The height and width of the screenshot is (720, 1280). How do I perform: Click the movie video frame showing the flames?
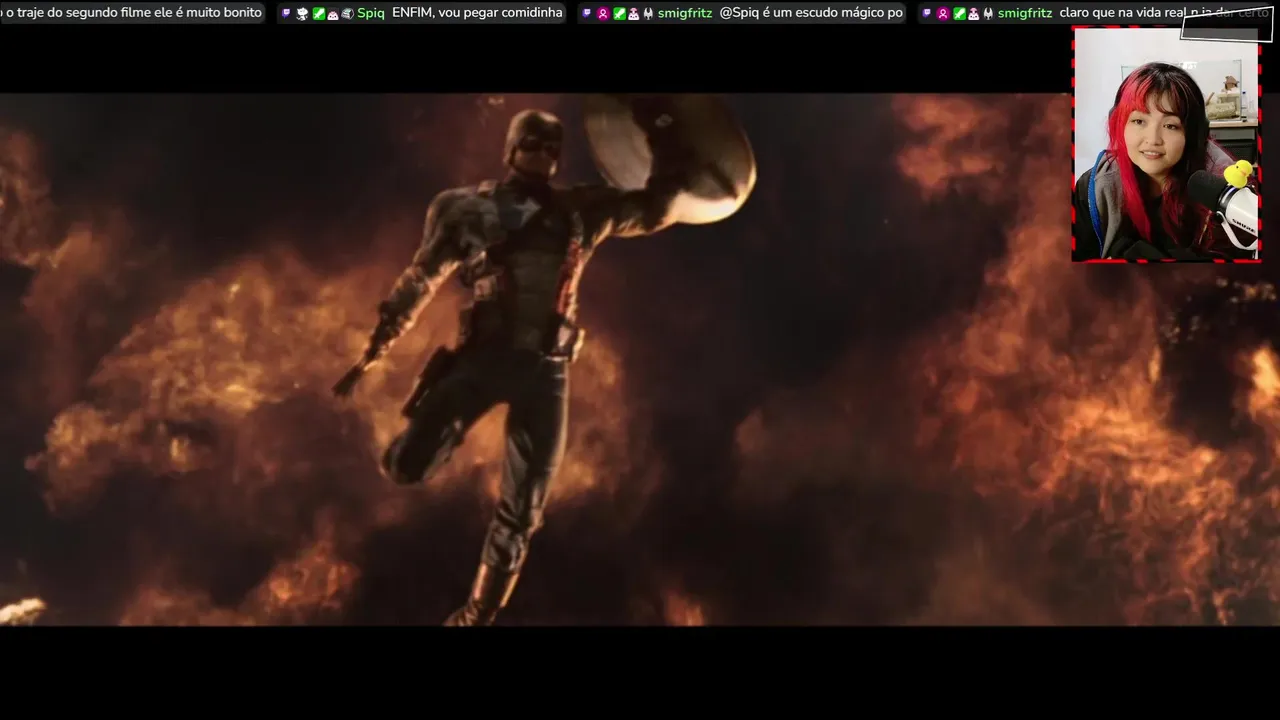[x=640, y=360]
